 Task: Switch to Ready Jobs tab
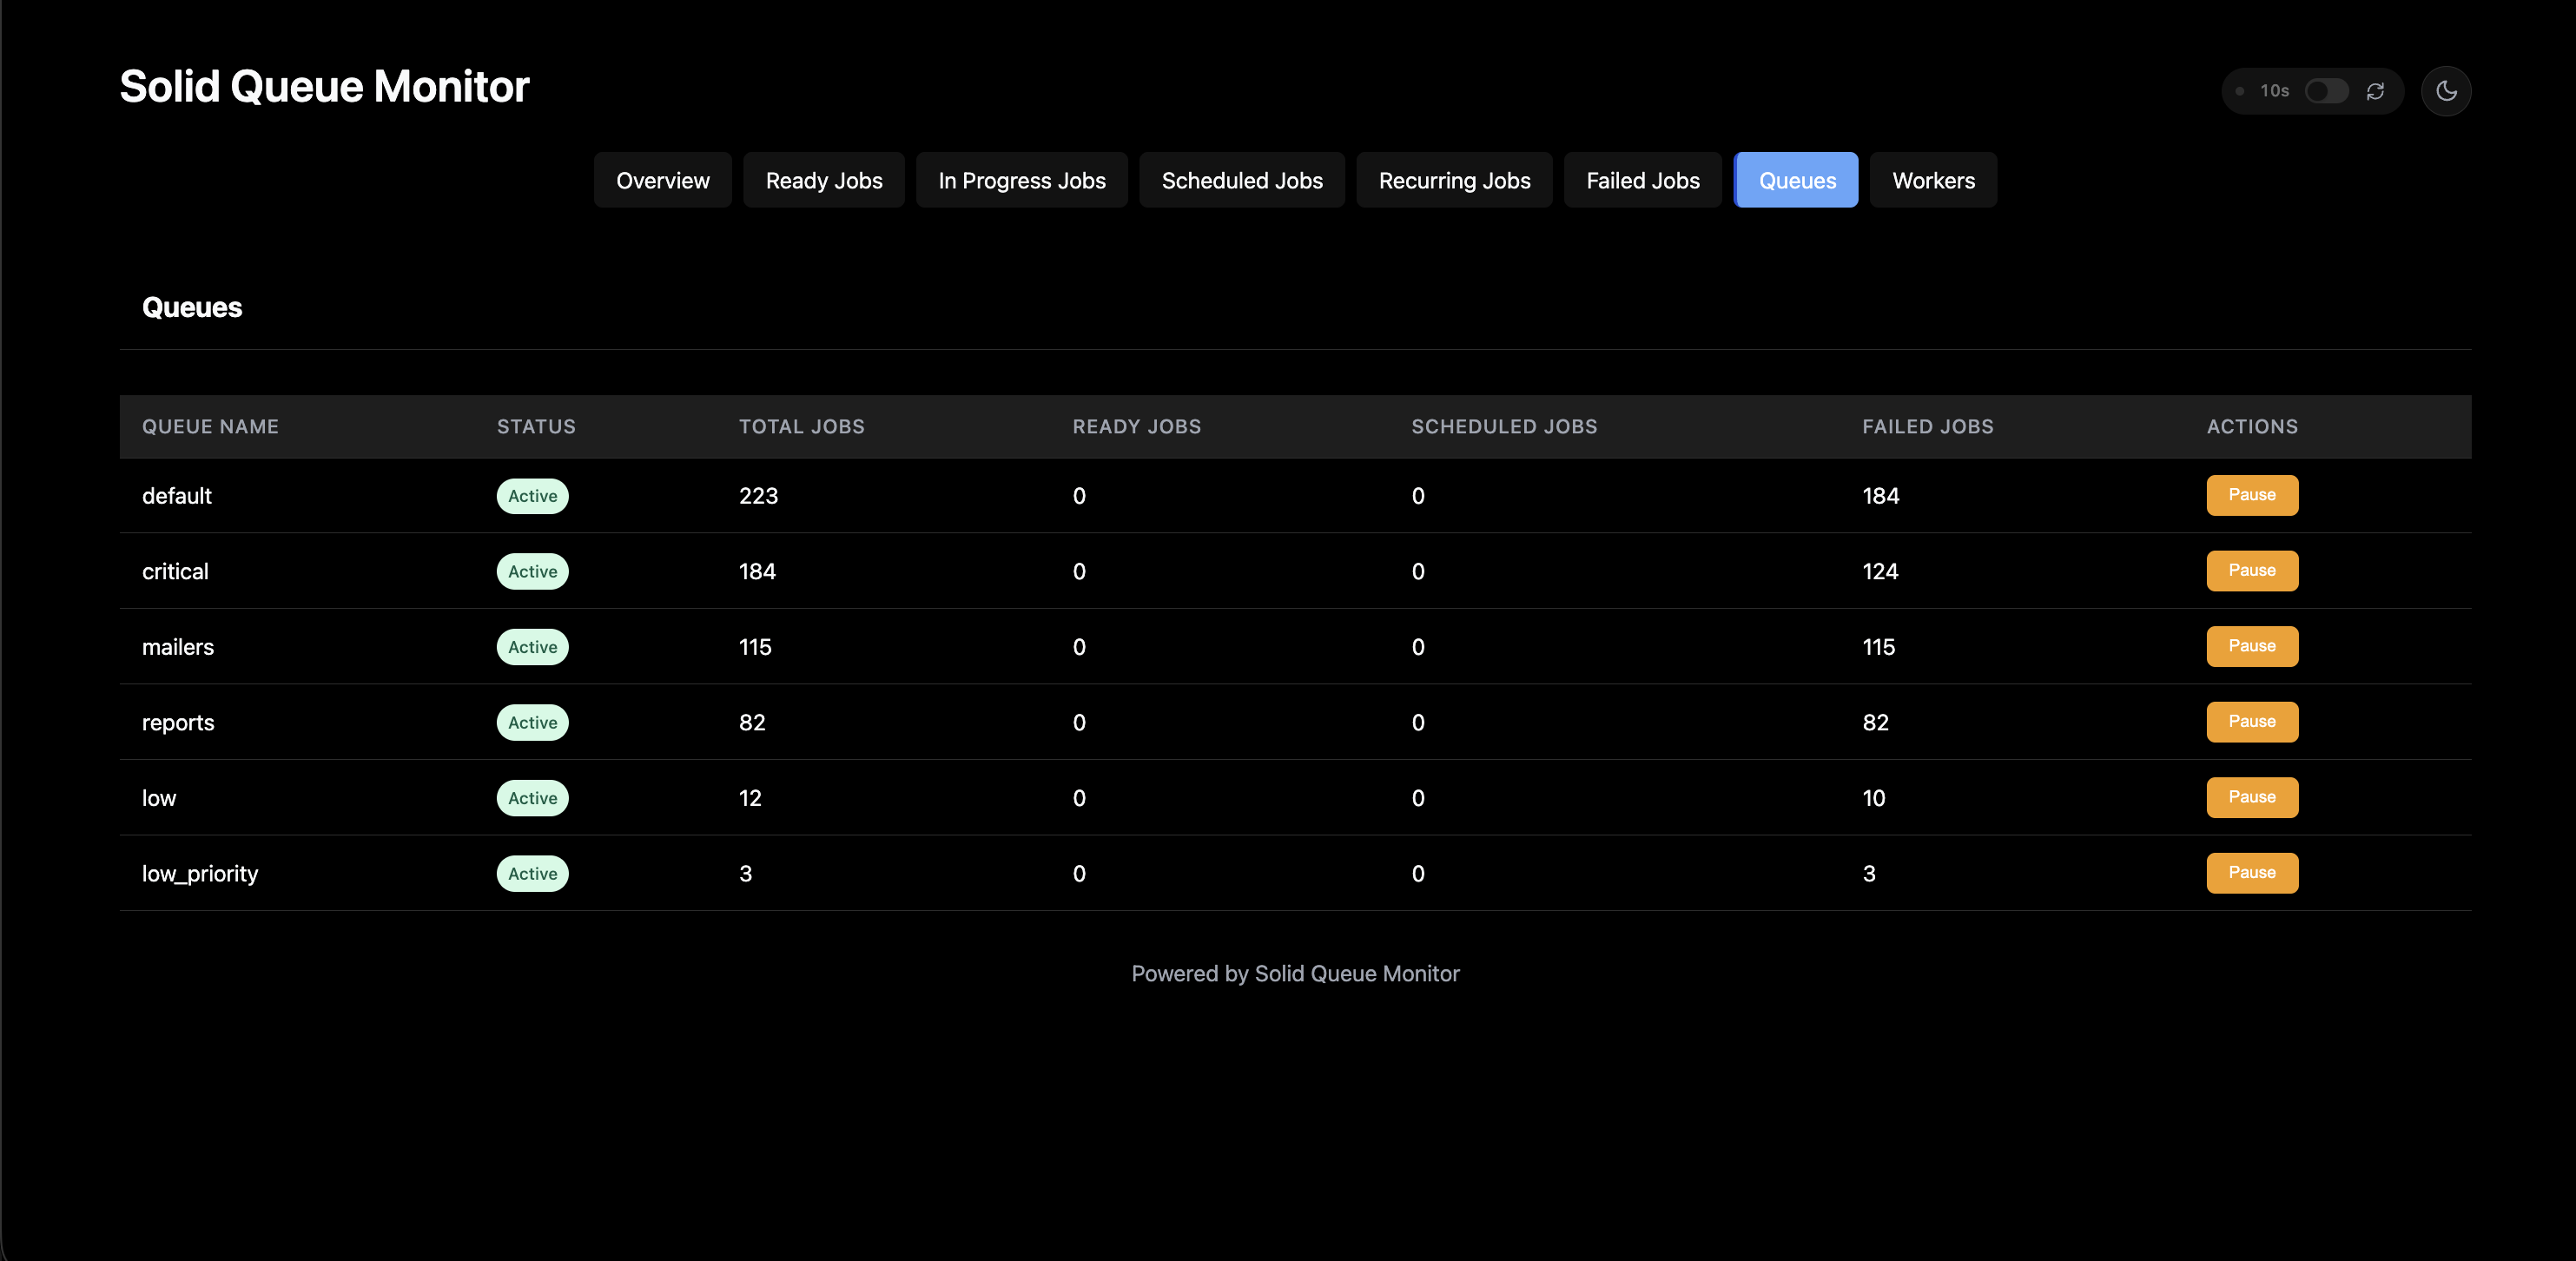point(823,180)
